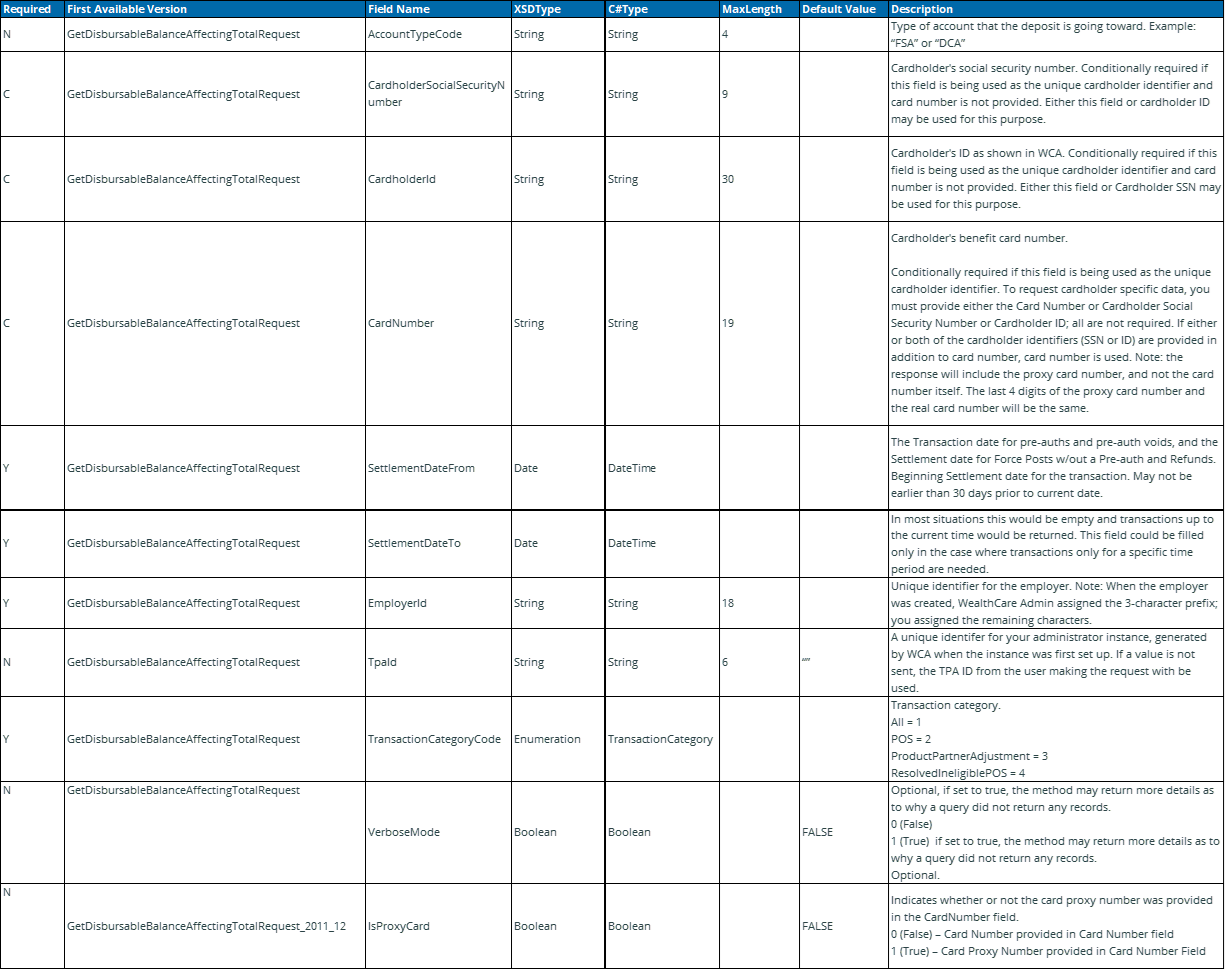Select the 'EmployerId' field name cell
The height and width of the screenshot is (970, 1225).
tap(437, 603)
